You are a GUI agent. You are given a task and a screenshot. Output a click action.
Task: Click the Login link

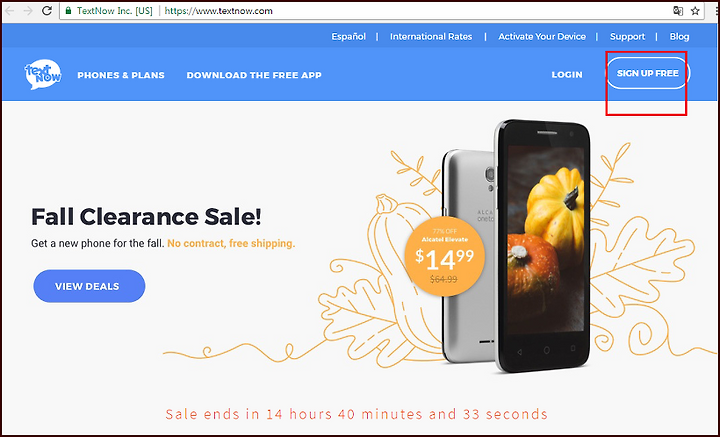(x=567, y=74)
